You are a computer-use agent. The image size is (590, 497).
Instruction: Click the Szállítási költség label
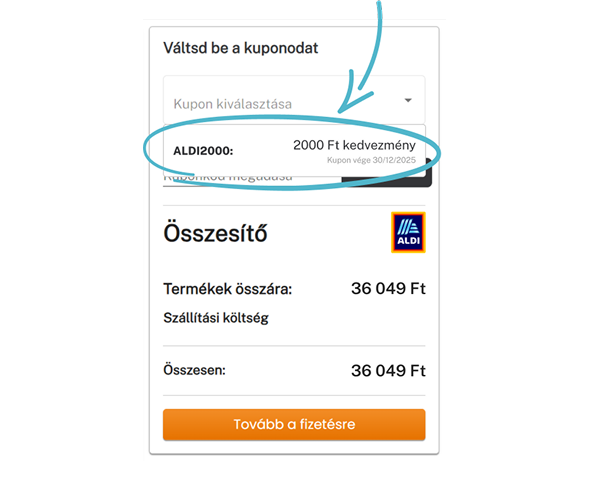pos(216,318)
